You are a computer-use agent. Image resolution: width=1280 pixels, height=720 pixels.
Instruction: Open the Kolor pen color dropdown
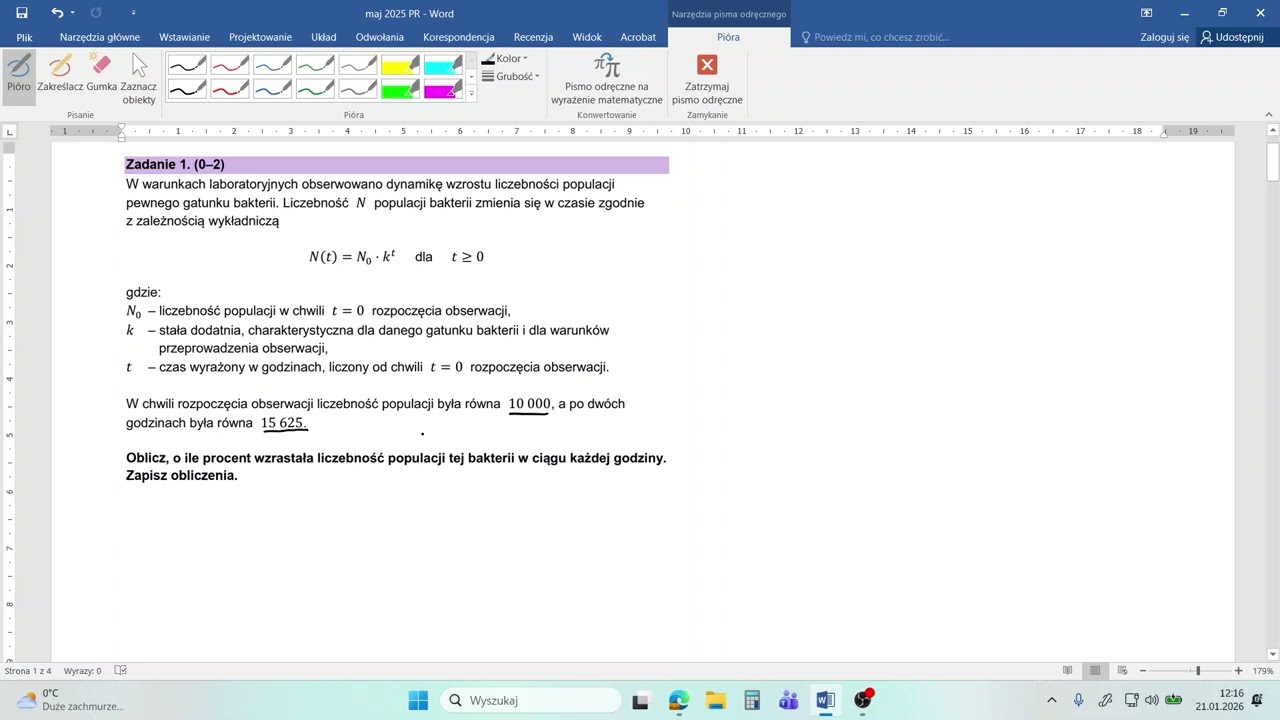[505, 59]
